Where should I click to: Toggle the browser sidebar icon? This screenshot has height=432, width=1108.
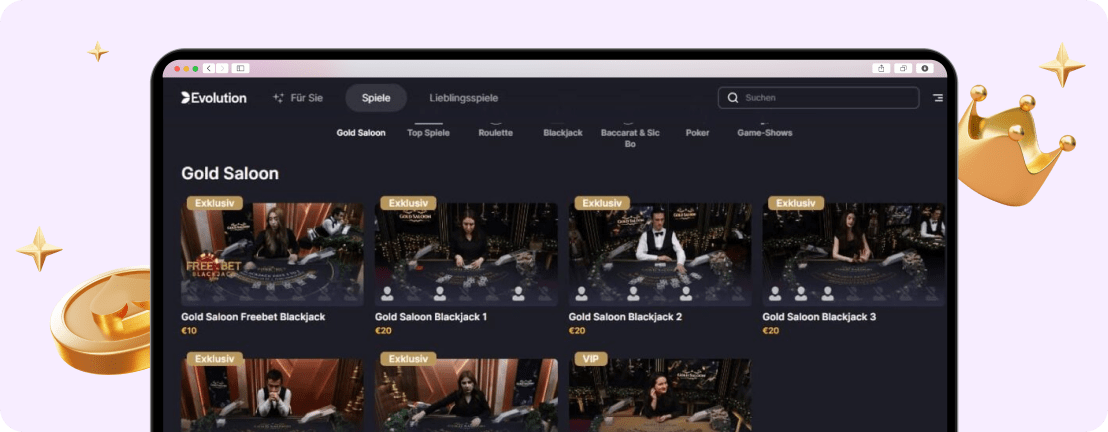point(240,68)
